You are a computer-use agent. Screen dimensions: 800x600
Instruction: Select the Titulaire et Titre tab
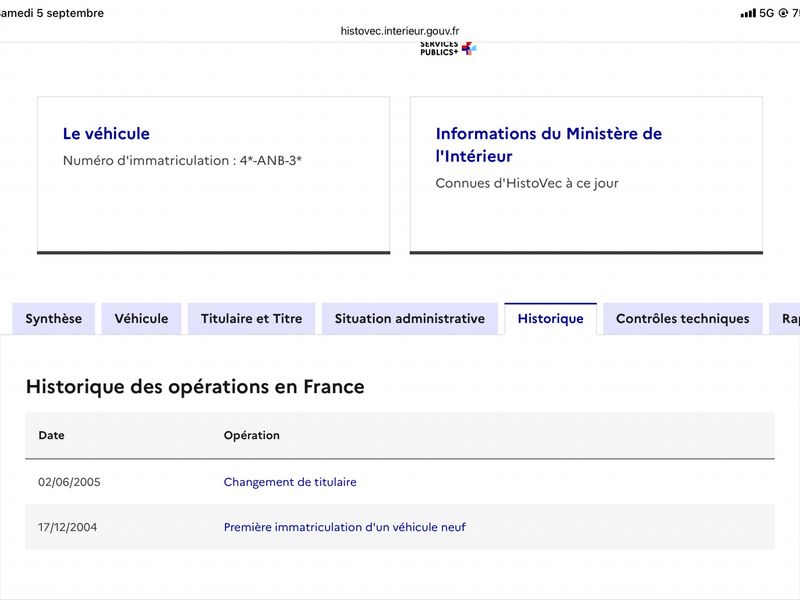[252, 319]
